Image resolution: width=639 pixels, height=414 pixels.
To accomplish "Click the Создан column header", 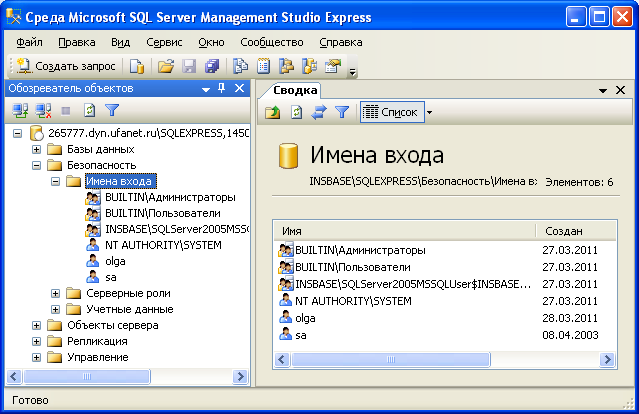I will (x=575, y=231).
